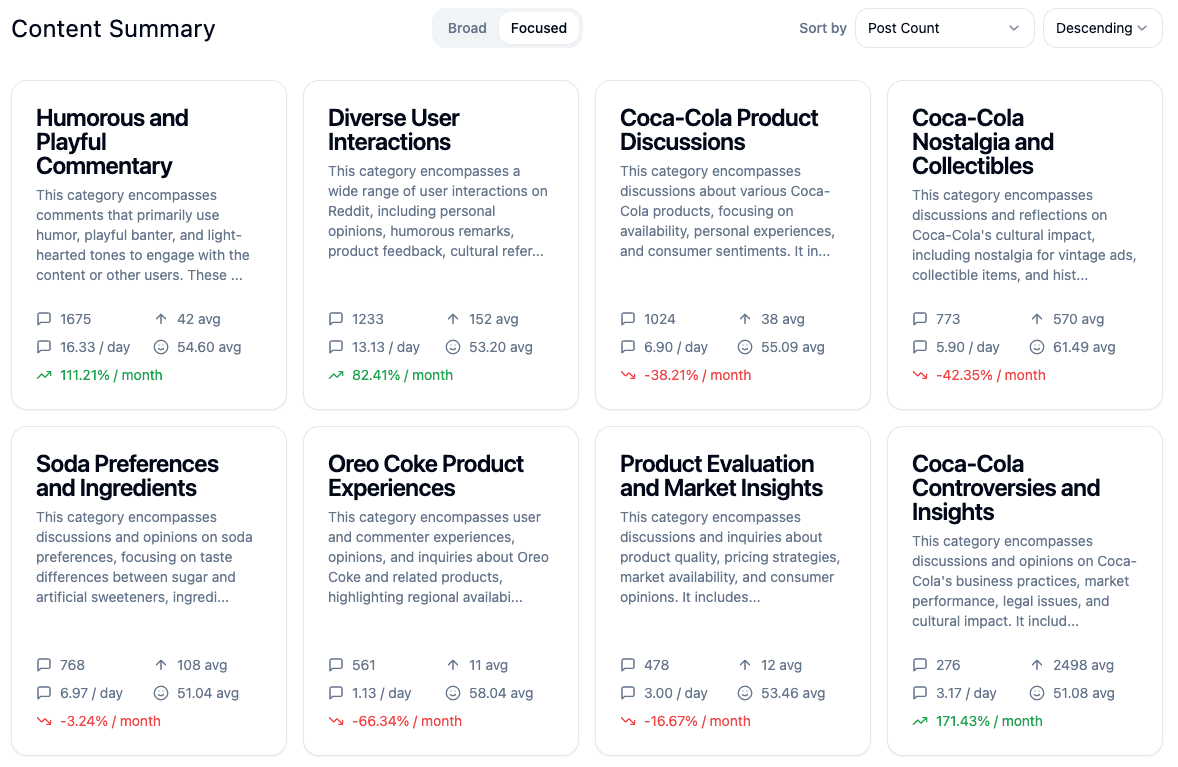1178x767 pixels.
Task: Click upvote arrow icon beside 2498 avg
Action: click(1037, 665)
